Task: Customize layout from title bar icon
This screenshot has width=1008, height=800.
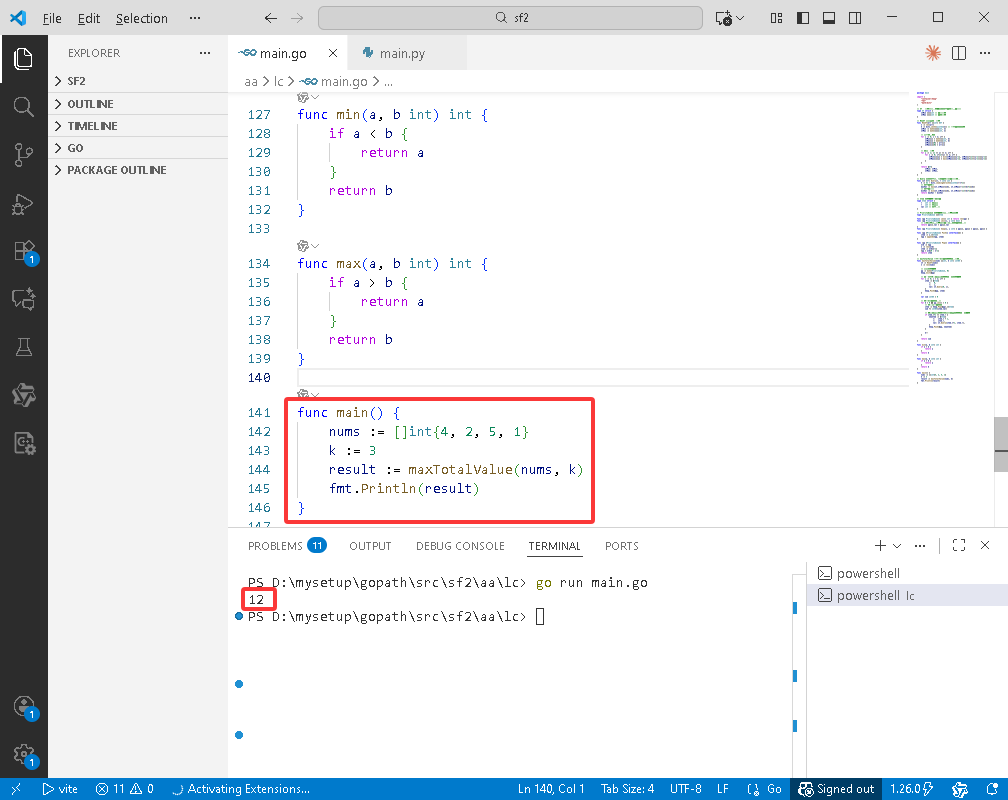Action: [x=777, y=18]
